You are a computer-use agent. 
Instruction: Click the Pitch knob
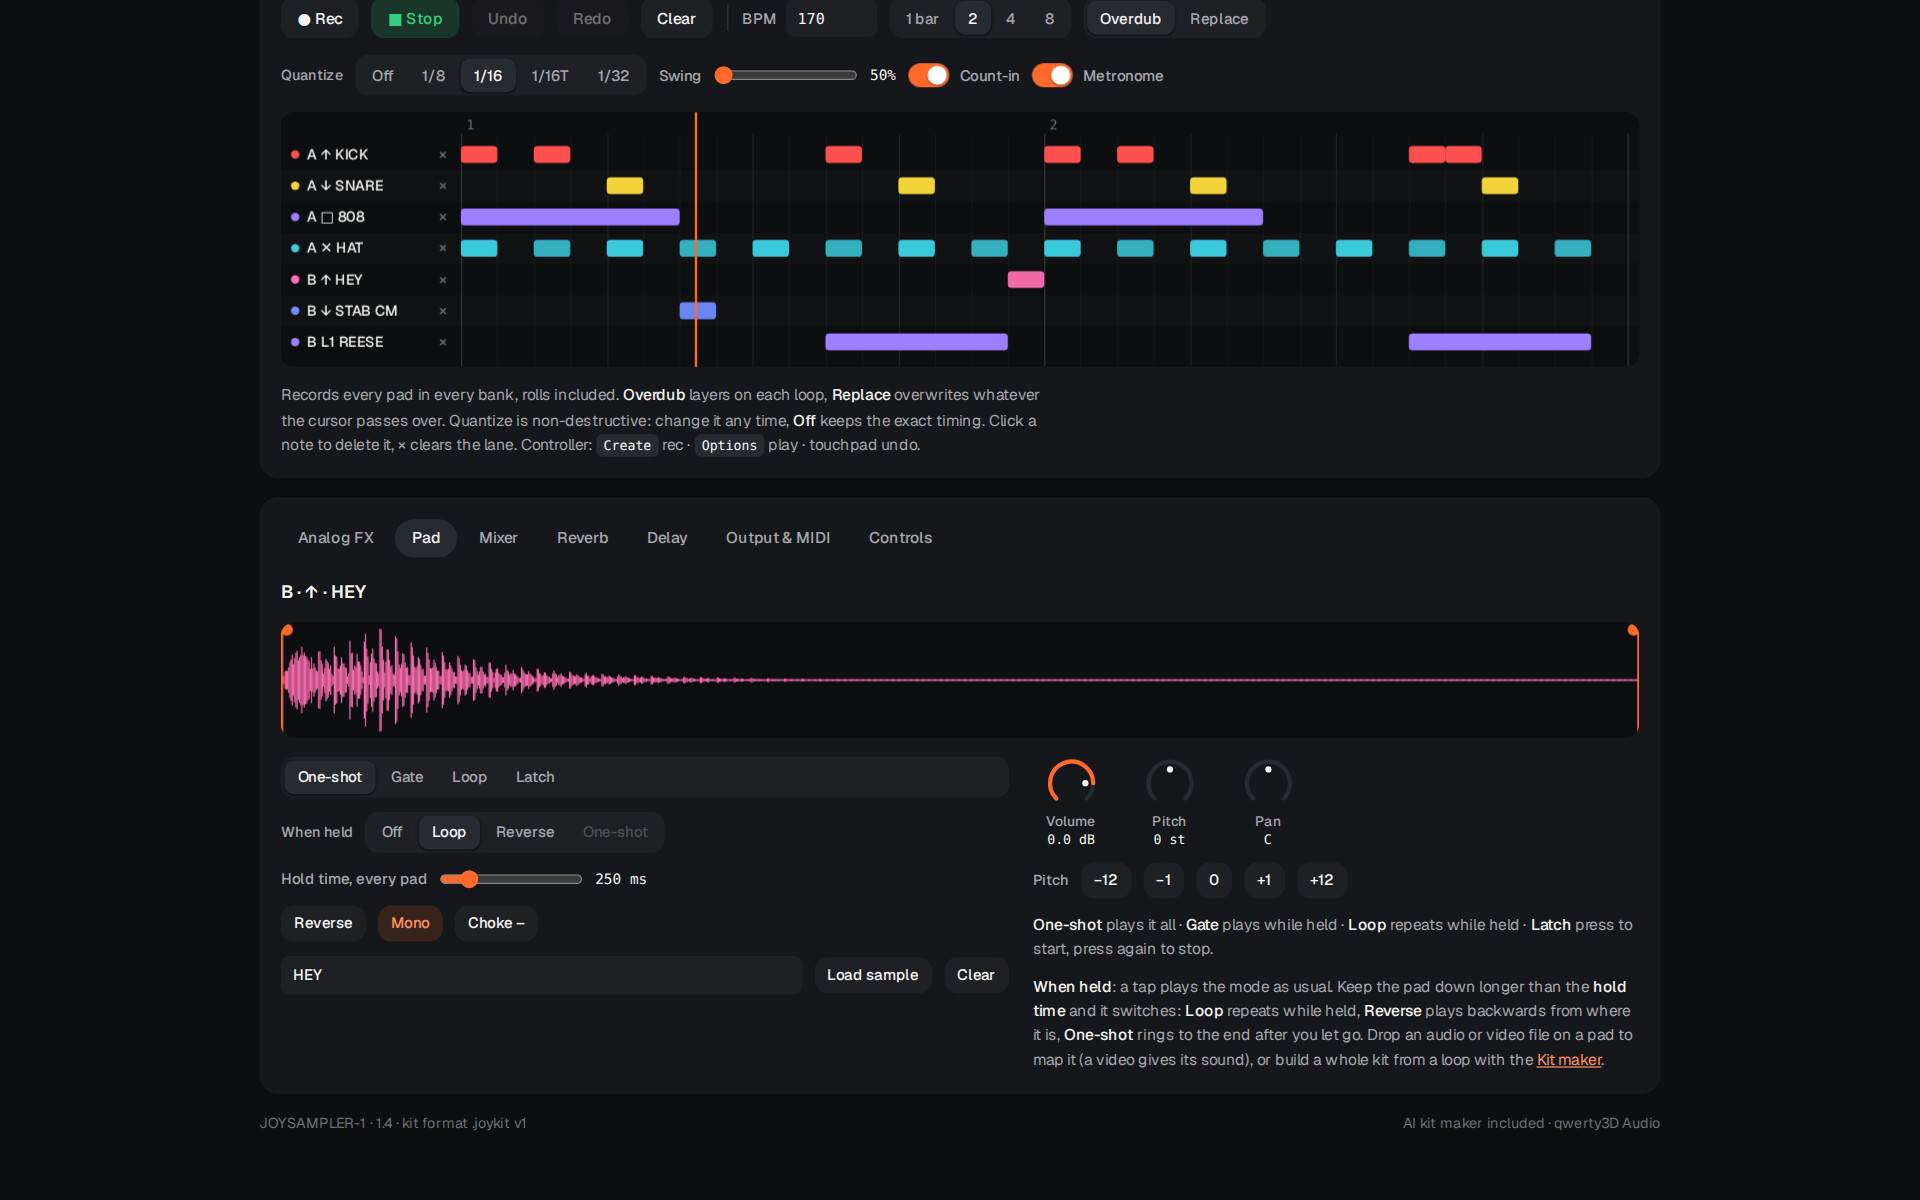pos(1169,782)
